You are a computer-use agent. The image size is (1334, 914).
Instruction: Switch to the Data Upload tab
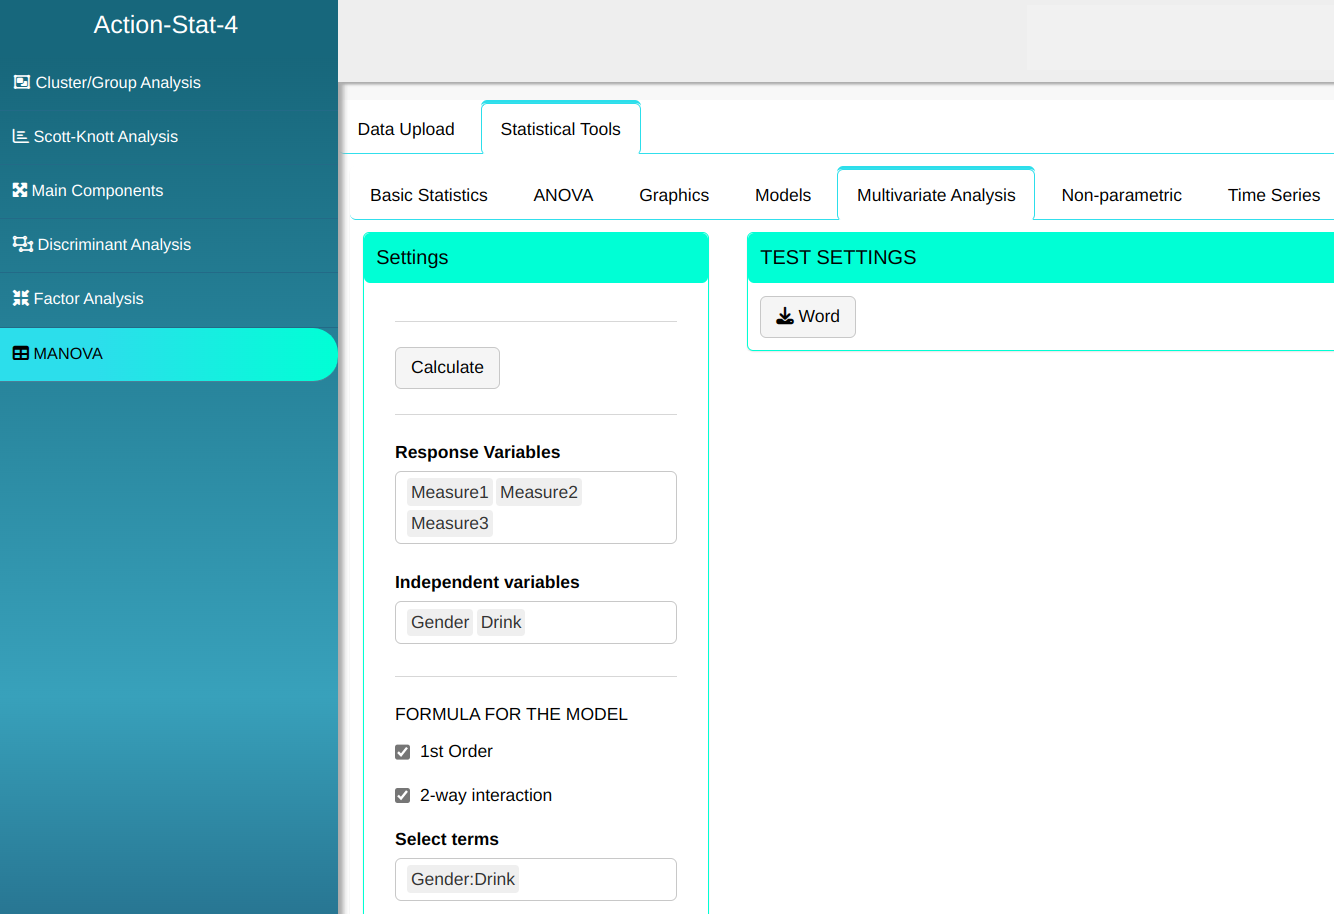coord(406,129)
